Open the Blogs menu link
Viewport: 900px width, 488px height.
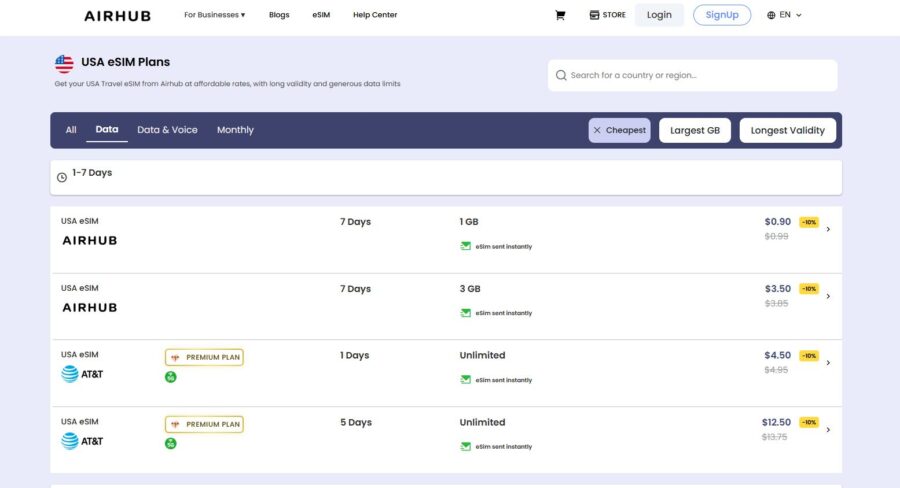click(x=279, y=15)
